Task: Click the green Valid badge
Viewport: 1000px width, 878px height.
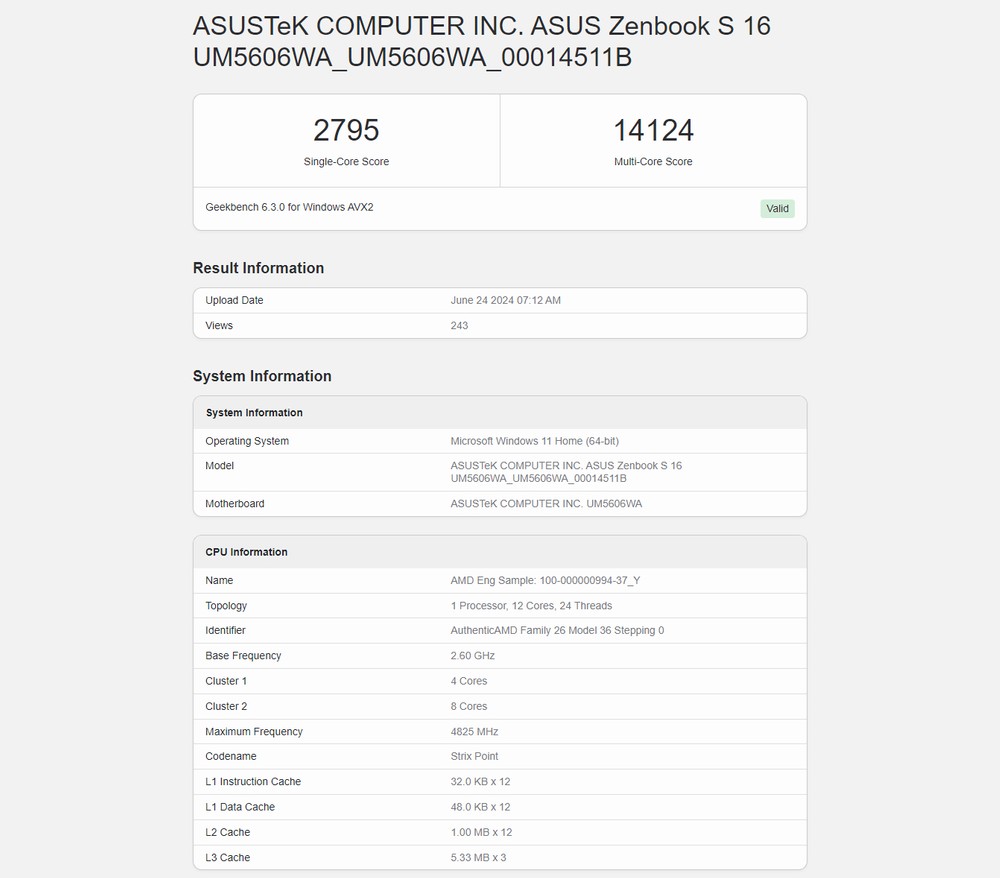Action: click(777, 209)
